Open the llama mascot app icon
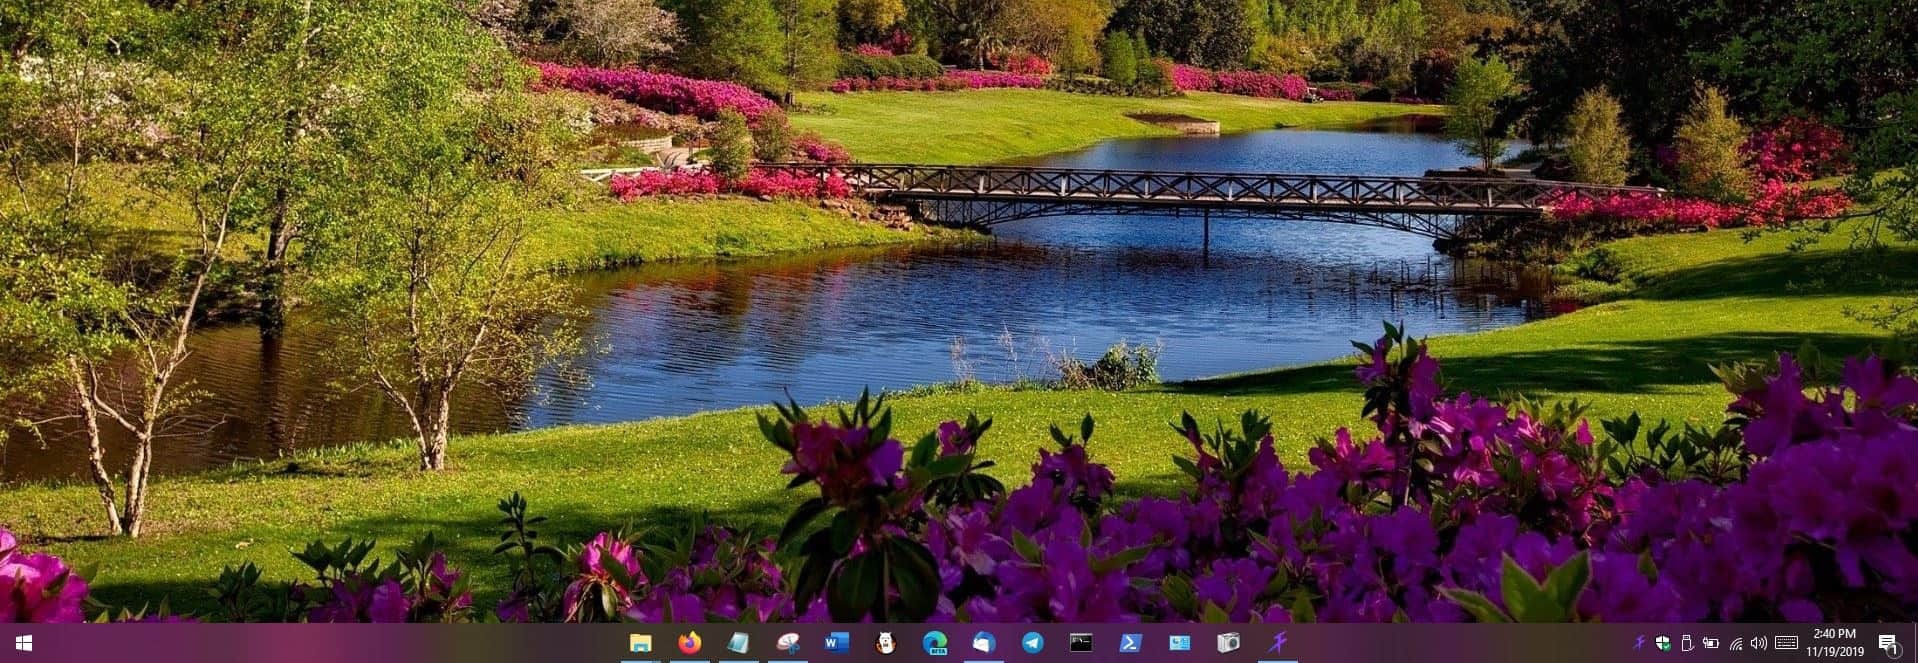1918x663 pixels. point(885,643)
